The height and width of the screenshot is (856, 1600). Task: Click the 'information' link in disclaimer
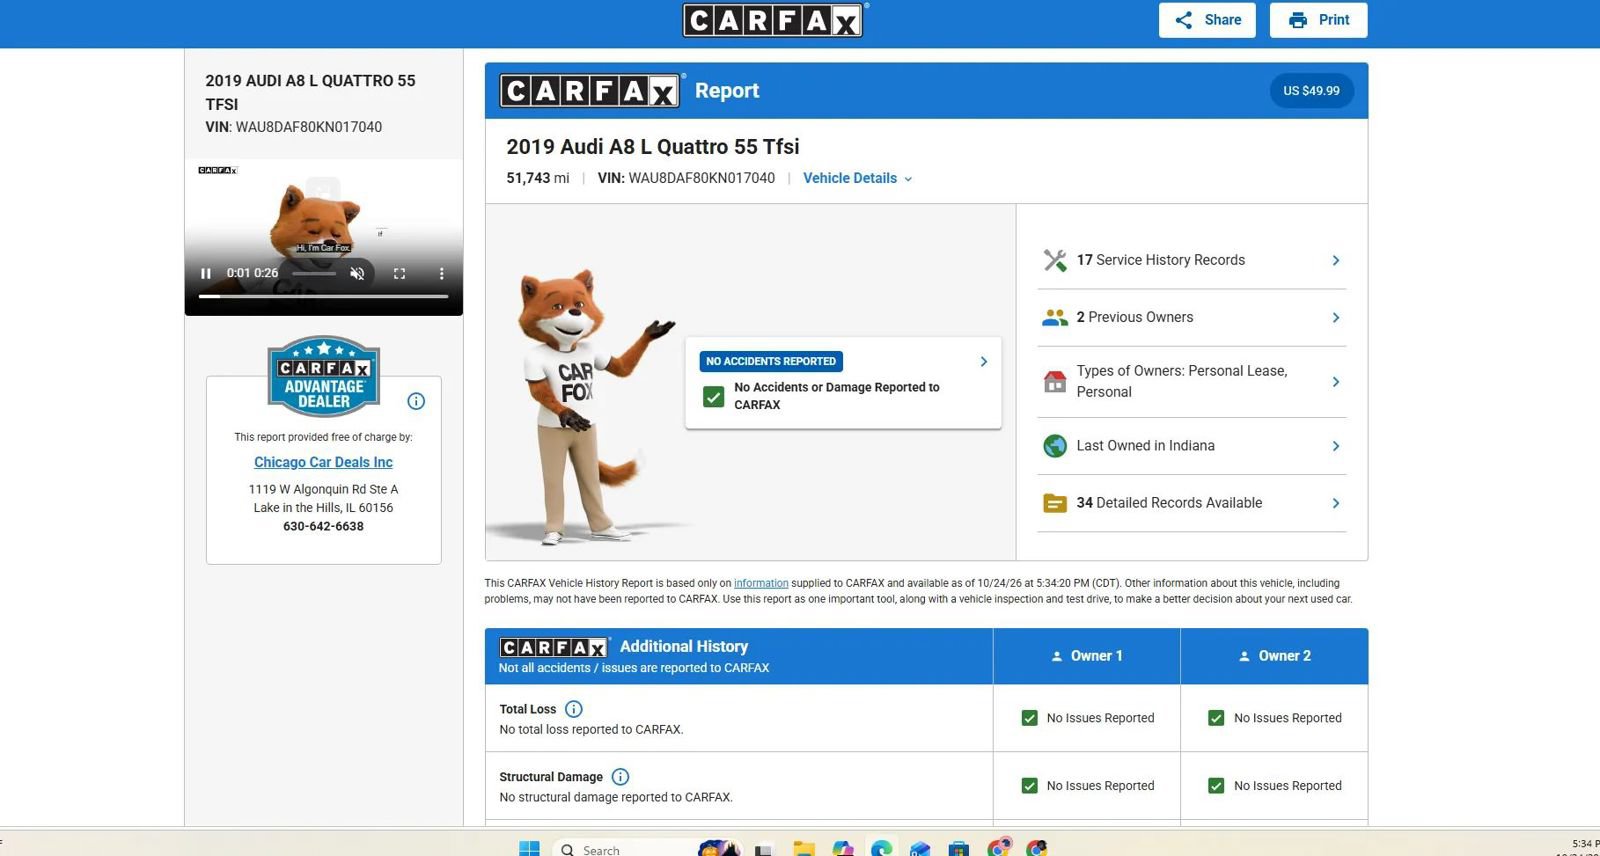[761, 583]
